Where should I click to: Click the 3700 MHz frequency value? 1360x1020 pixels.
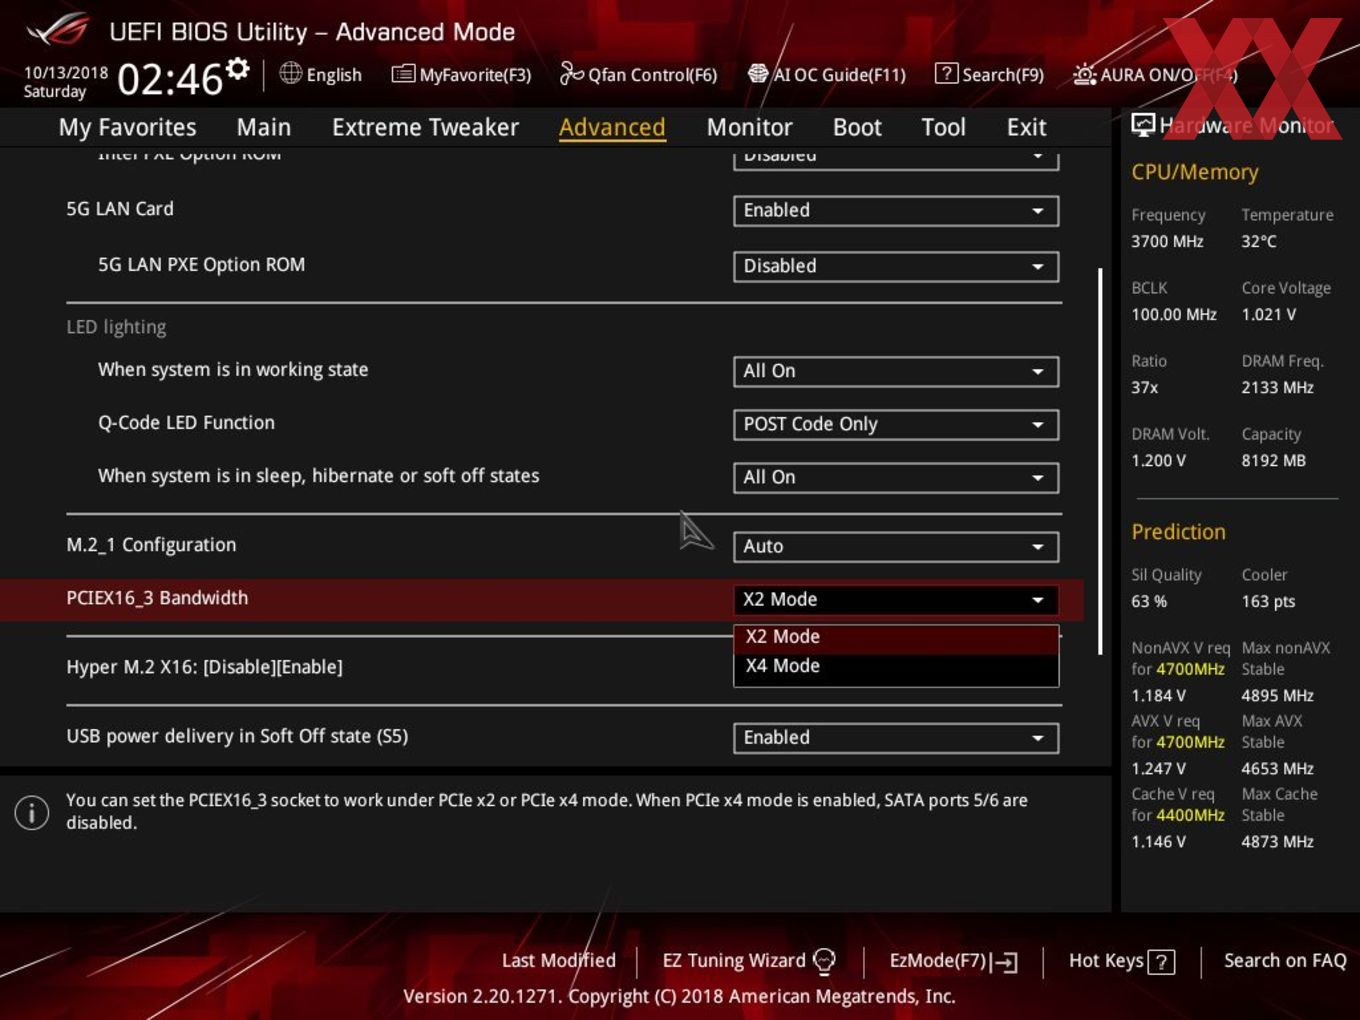coord(1167,241)
